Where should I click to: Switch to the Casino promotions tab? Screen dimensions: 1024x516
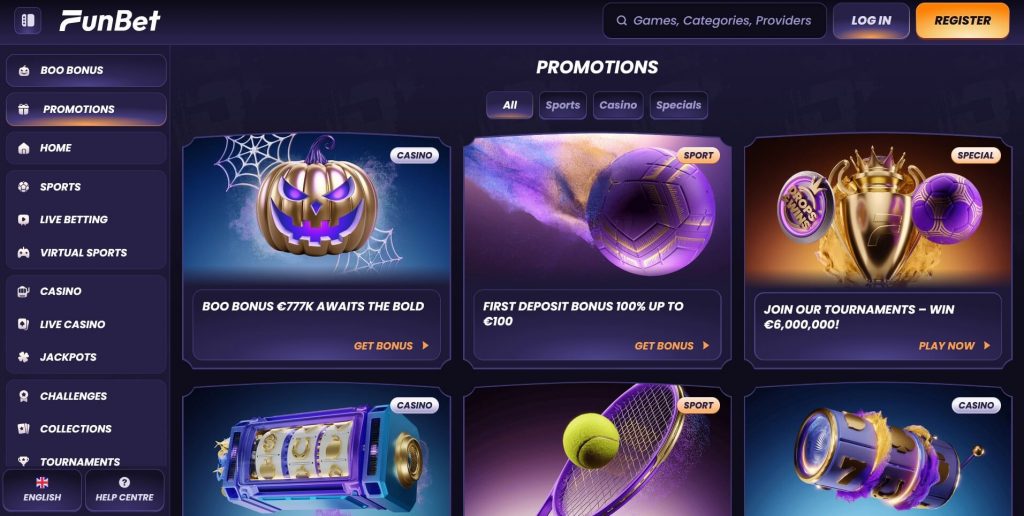tap(618, 105)
